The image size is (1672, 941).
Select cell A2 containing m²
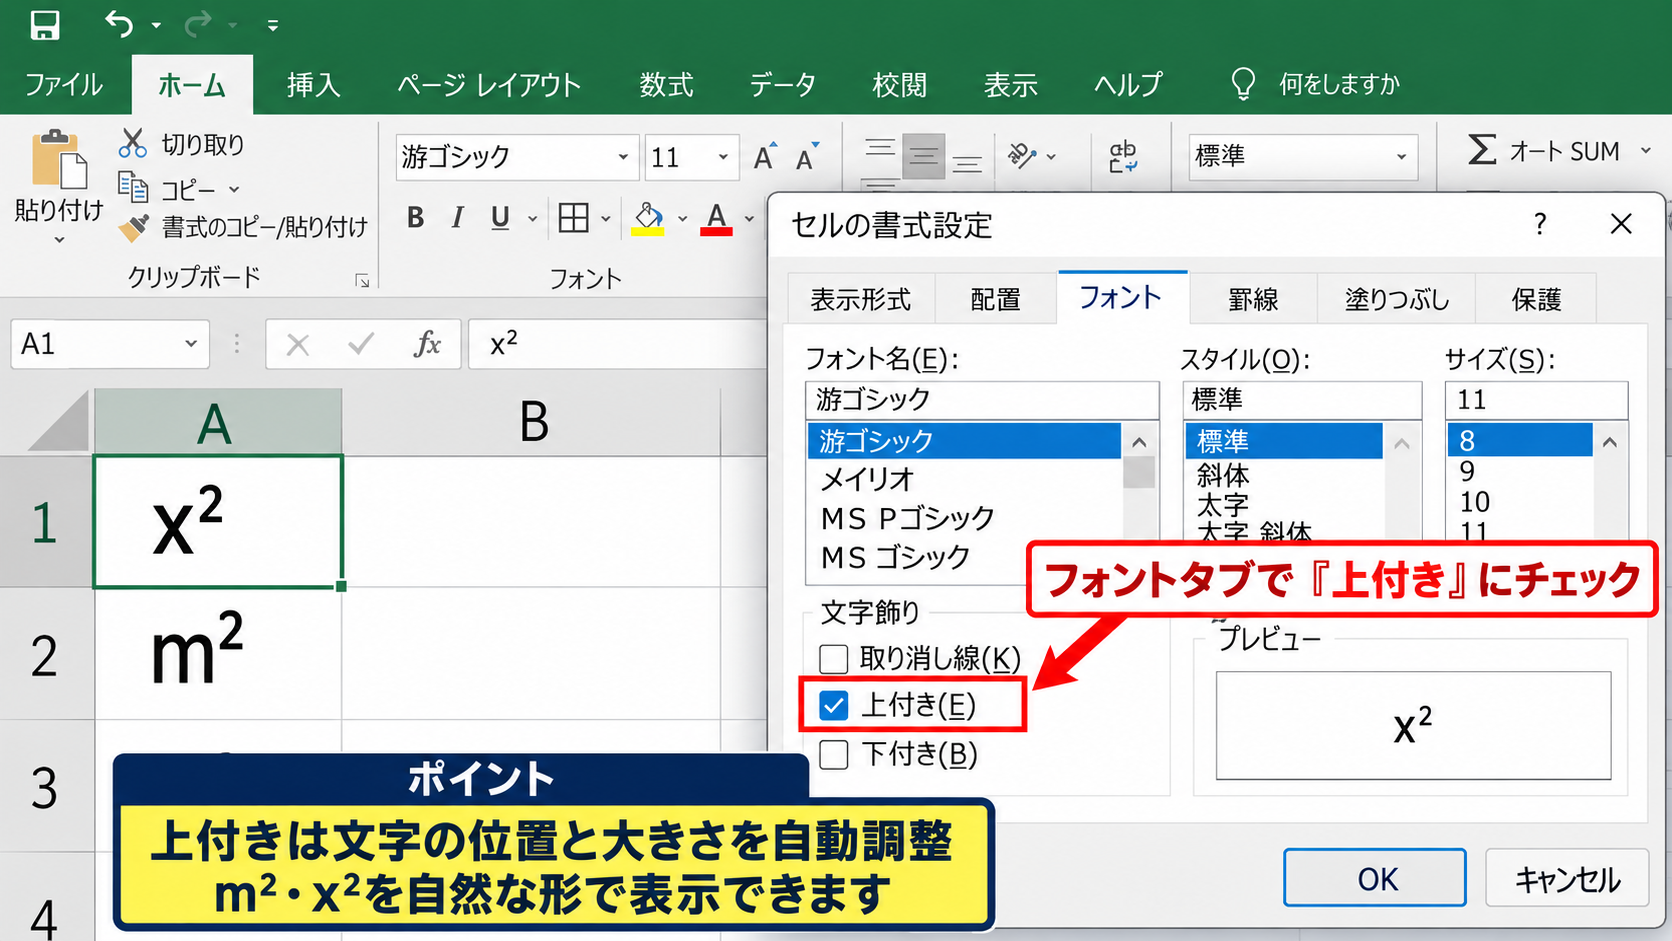218,653
